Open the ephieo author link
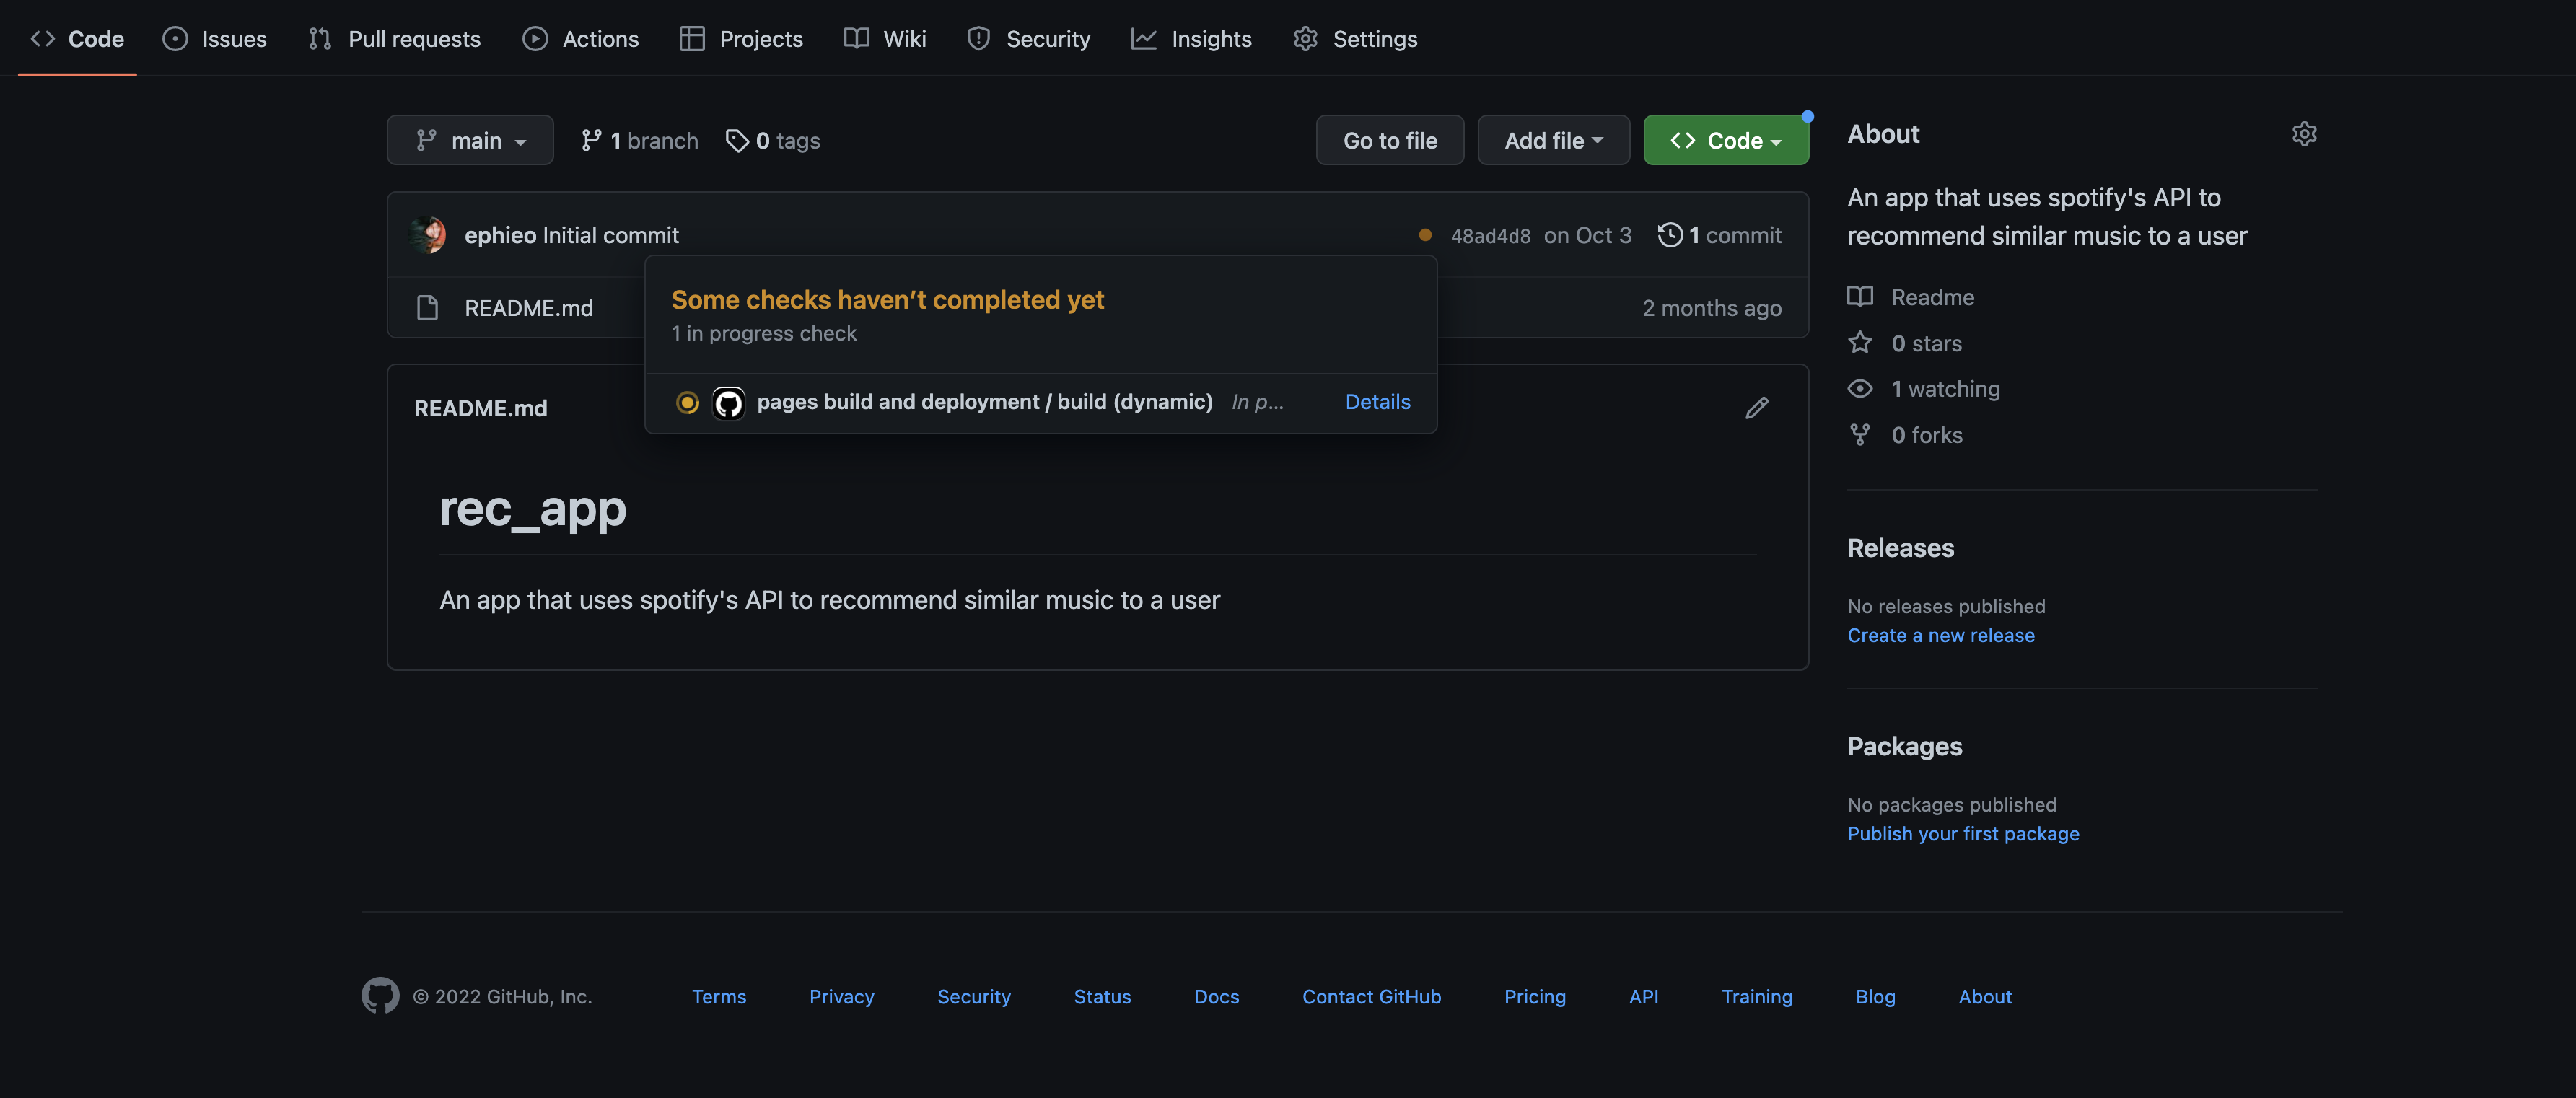This screenshot has width=2576, height=1098. pyautogui.click(x=500, y=235)
